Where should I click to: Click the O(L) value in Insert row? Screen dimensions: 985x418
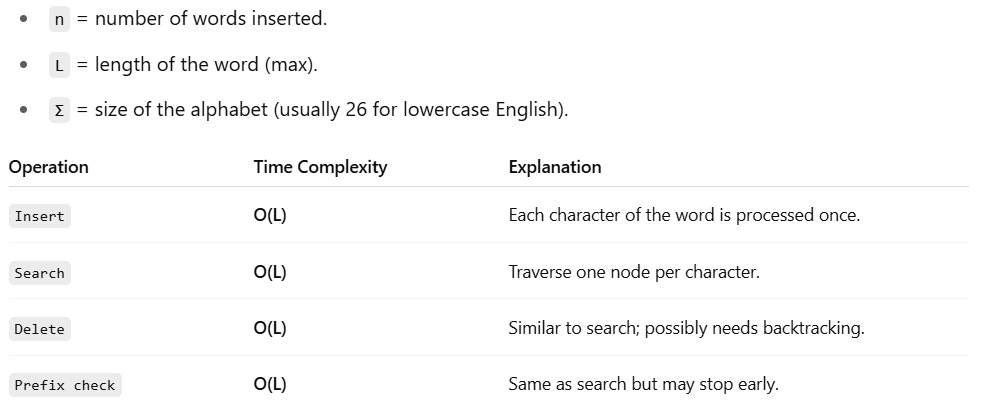[x=270, y=215]
